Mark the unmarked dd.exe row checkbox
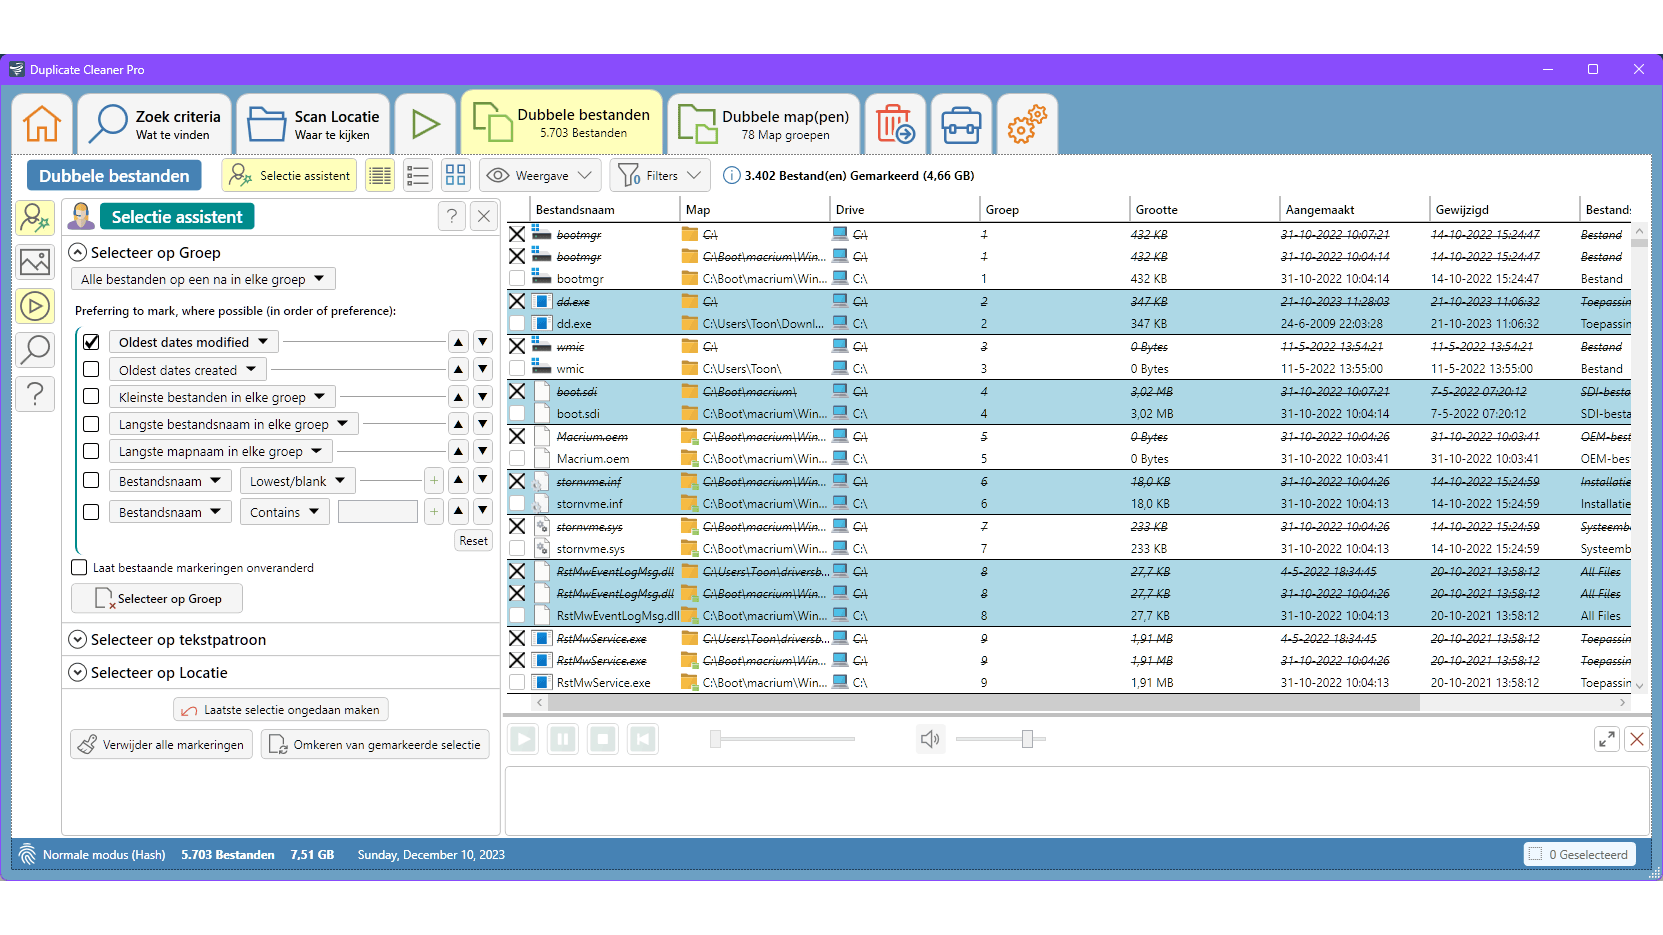Screen dimensions: 1663x935 [x=517, y=324]
